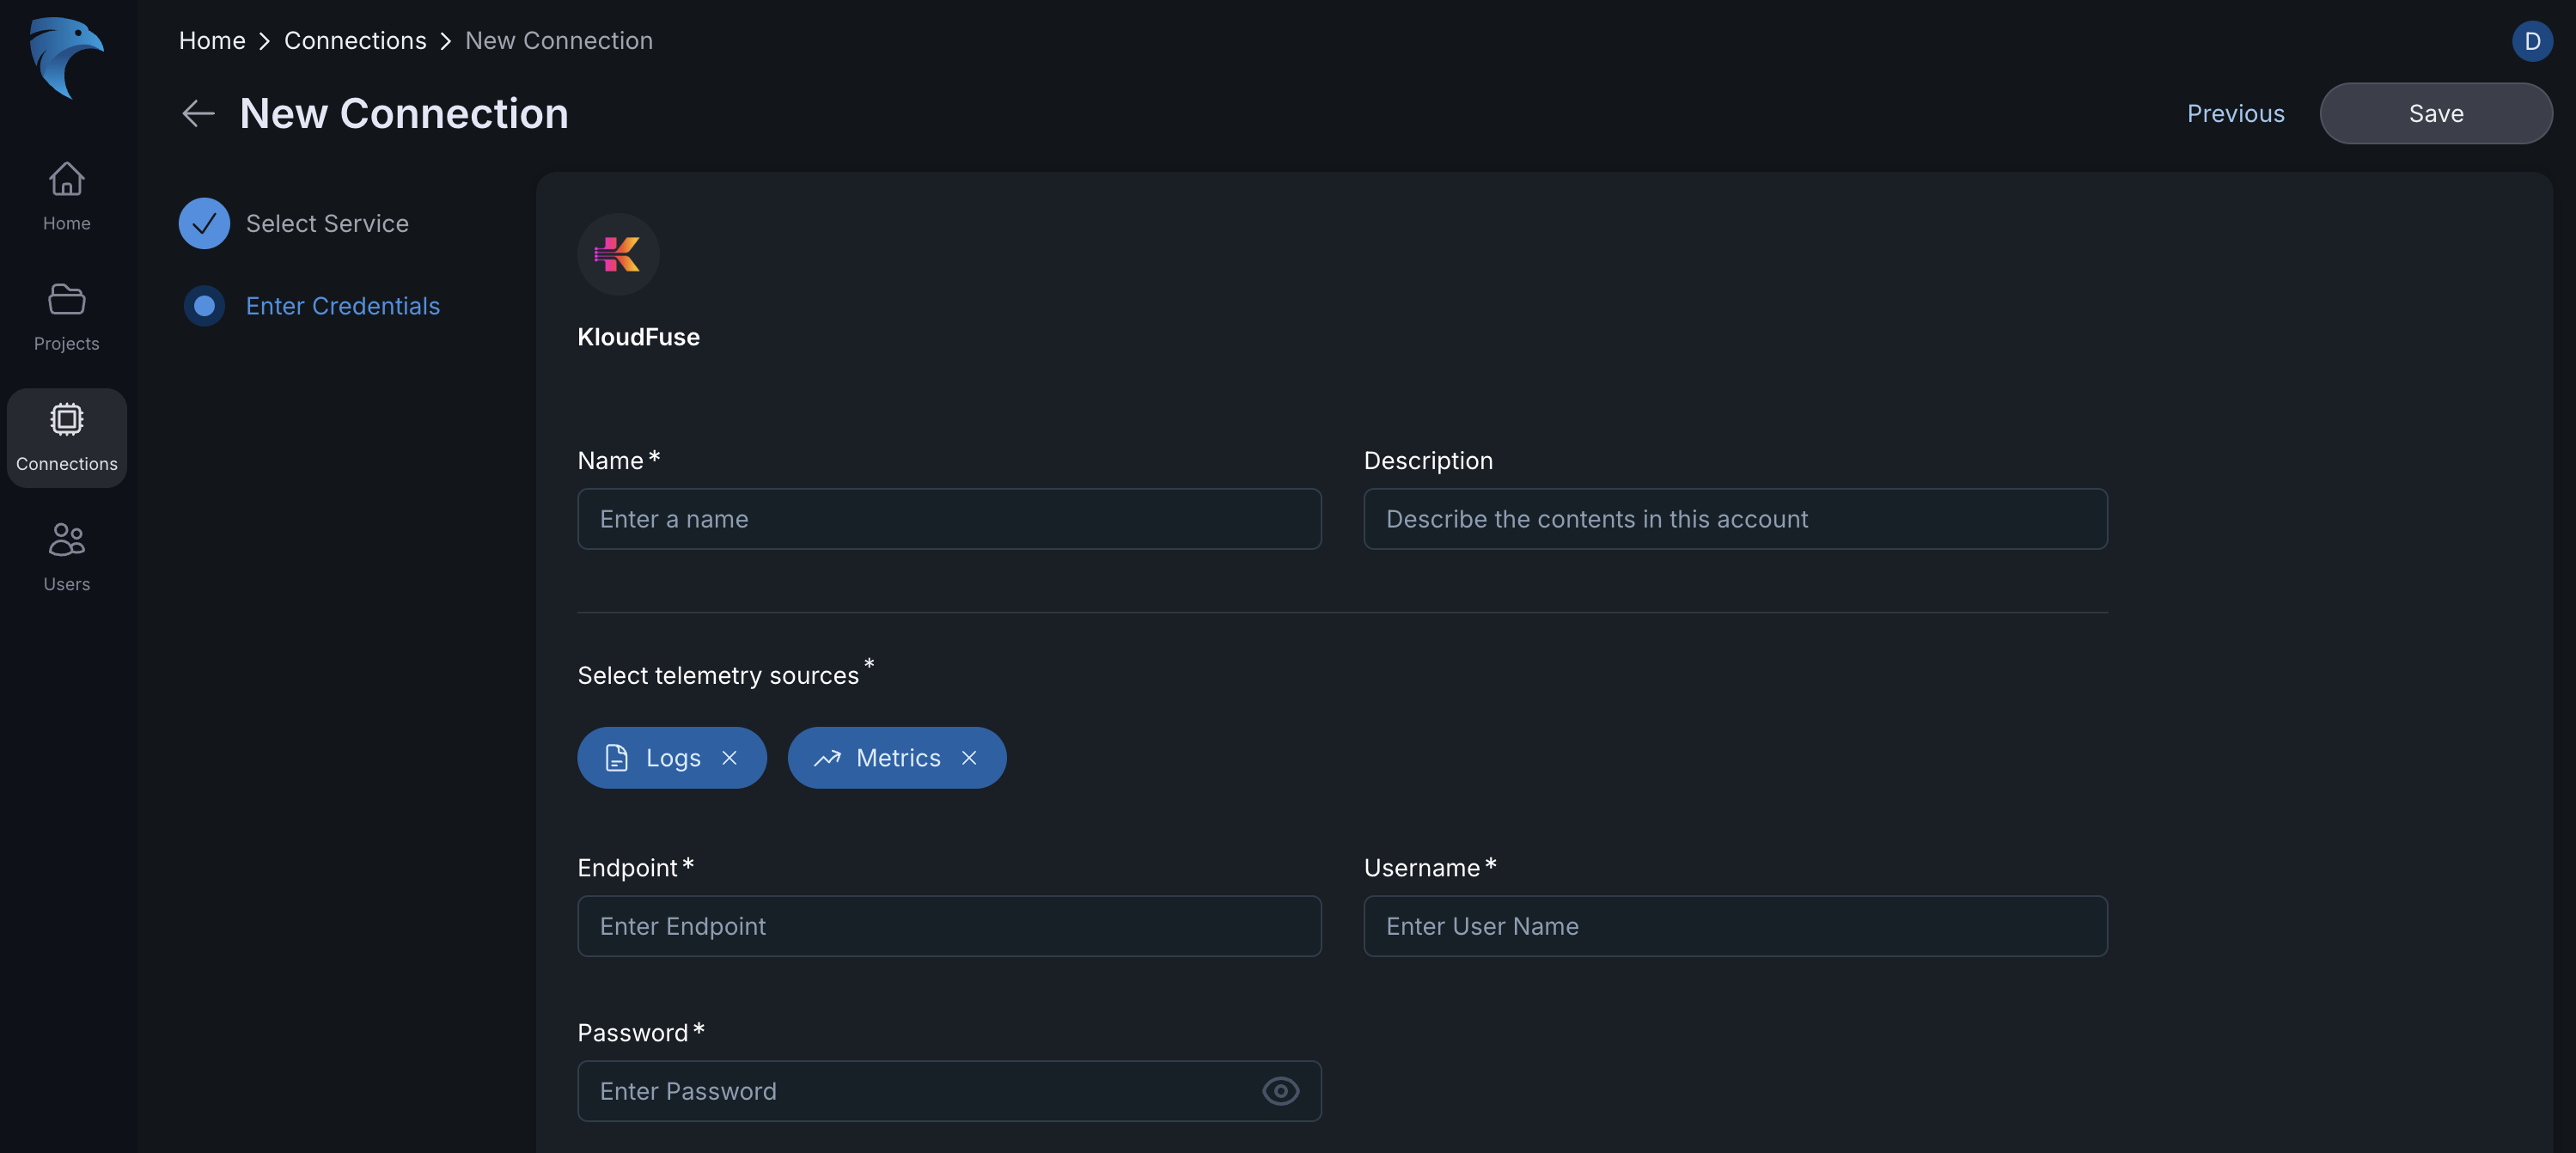This screenshot has width=2576, height=1153.
Task: Focus the Enter a name field
Action: pos(948,519)
